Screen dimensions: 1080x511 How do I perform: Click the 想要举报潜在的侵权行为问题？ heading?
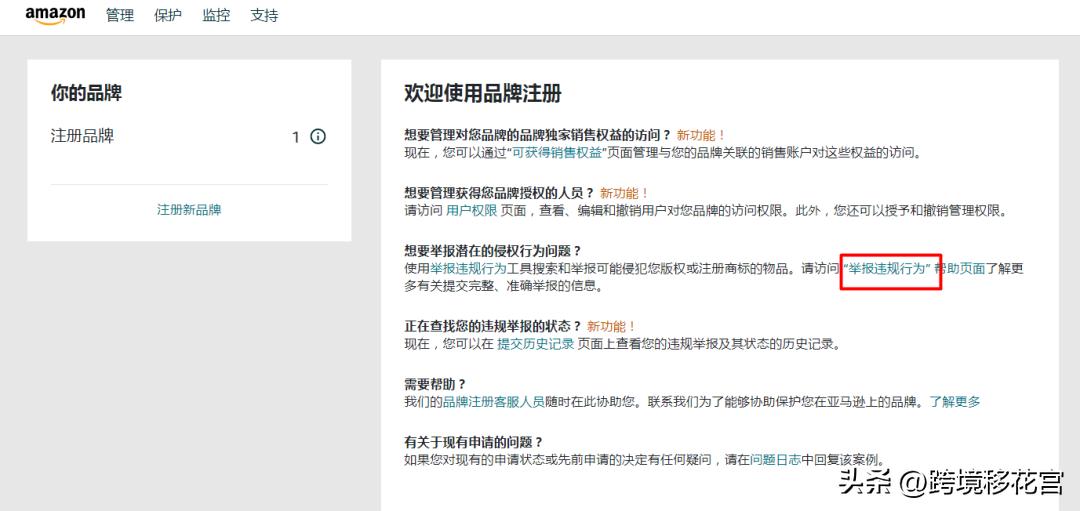(x=492, y=250)
